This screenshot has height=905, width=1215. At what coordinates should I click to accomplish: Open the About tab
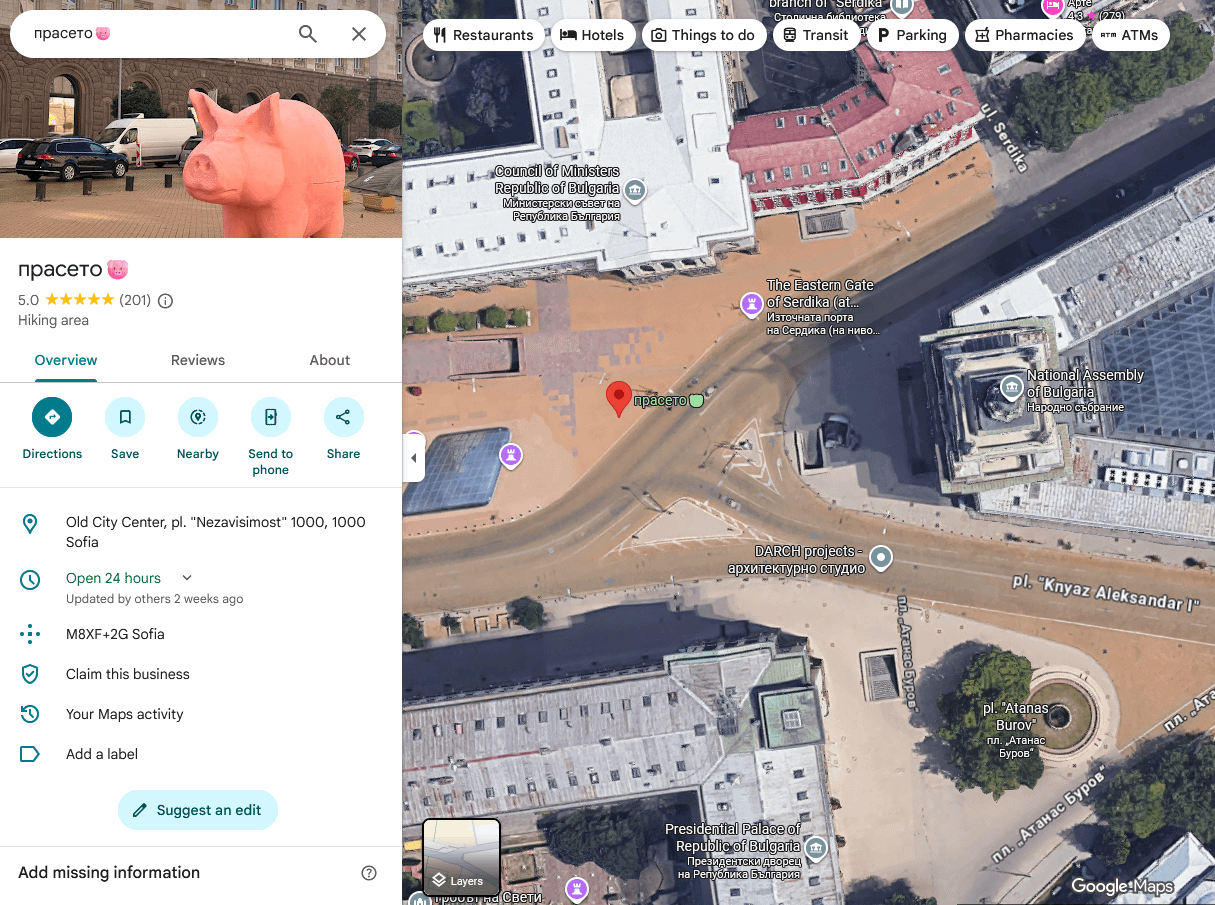[x=330, y=360]
